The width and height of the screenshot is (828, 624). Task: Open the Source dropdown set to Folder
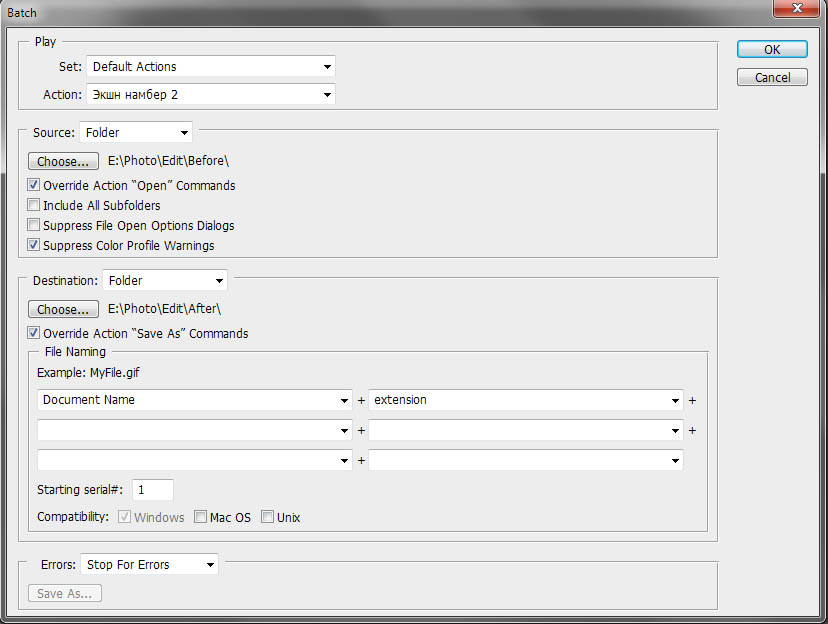(x=136, y=132)
